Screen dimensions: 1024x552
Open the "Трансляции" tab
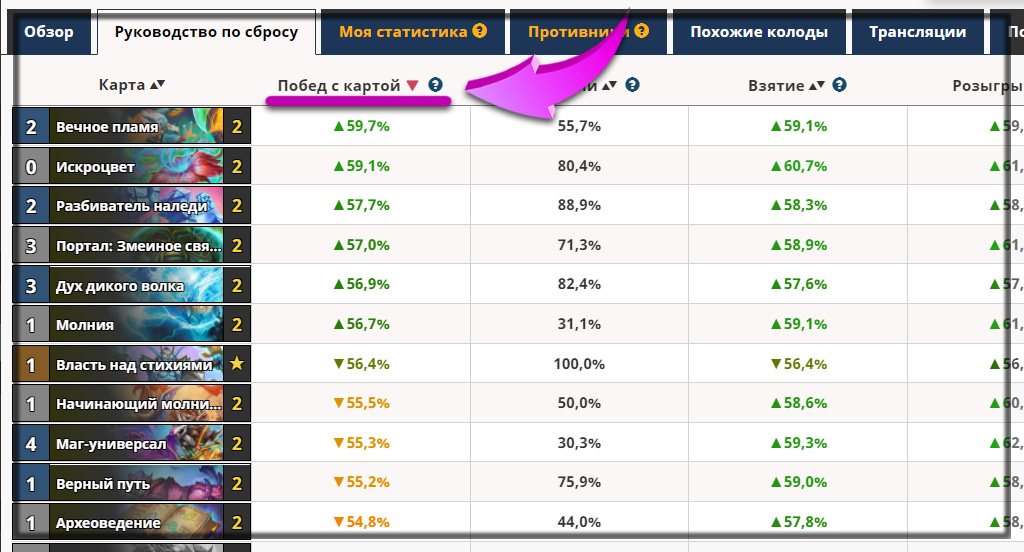pos(917,32)
